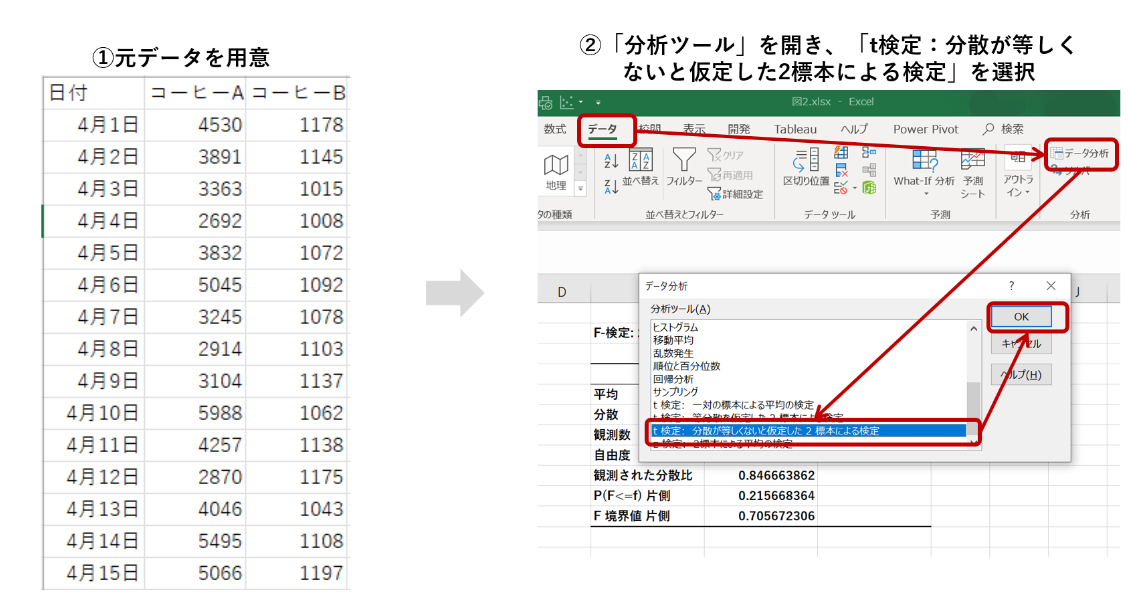Open 詳細設定 advanced filter option
Viewport: 1129px width, 608px height.
(x=735, y=194)
